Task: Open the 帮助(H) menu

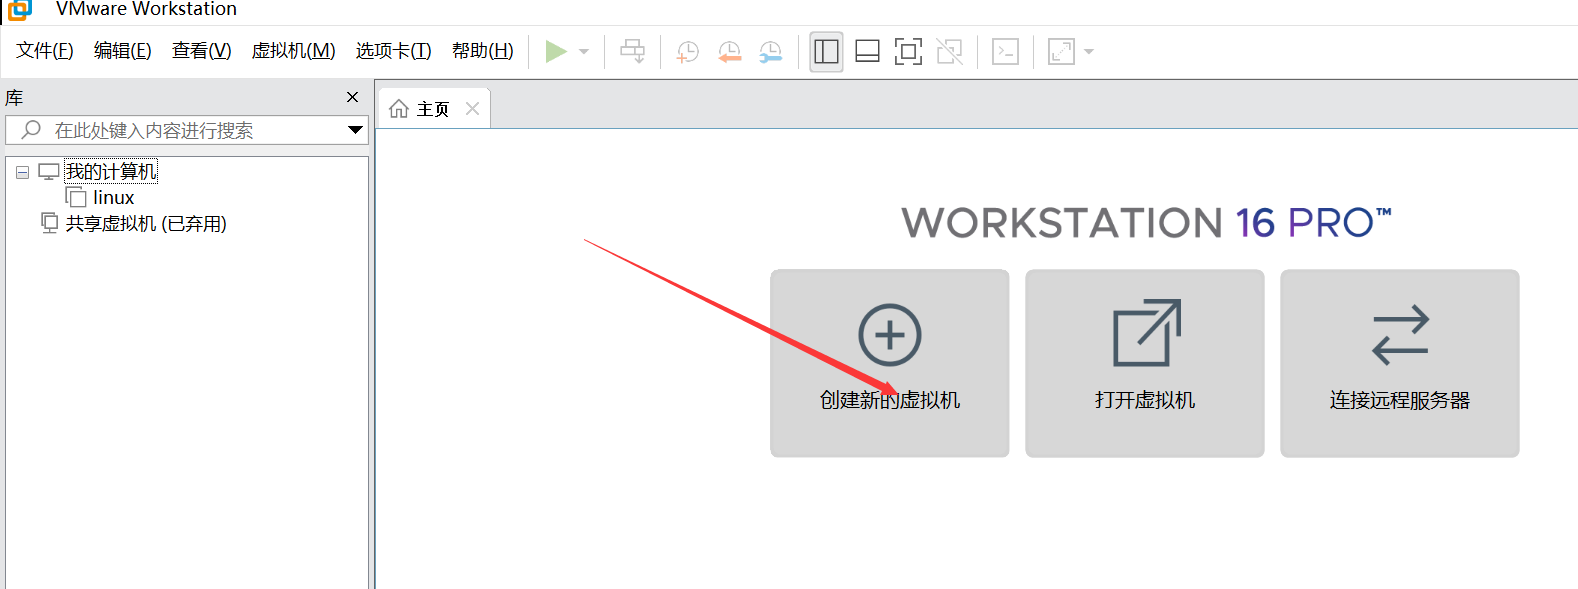Action: pos(482,51)
